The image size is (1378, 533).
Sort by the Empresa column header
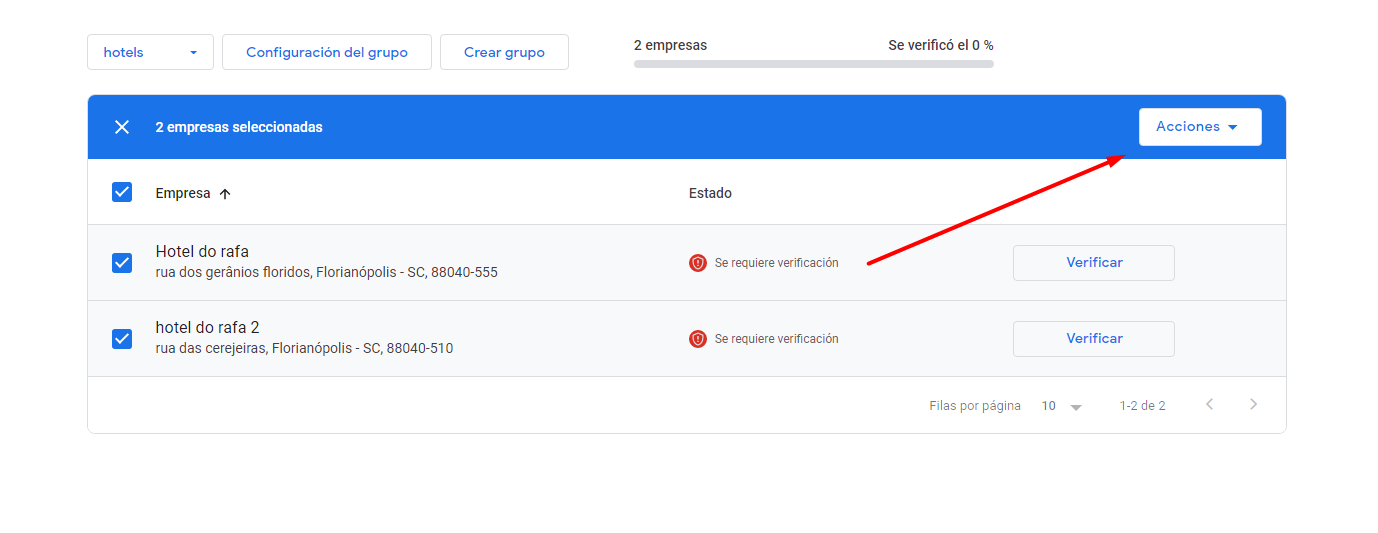pyautogui.click(x=183, y=193)
